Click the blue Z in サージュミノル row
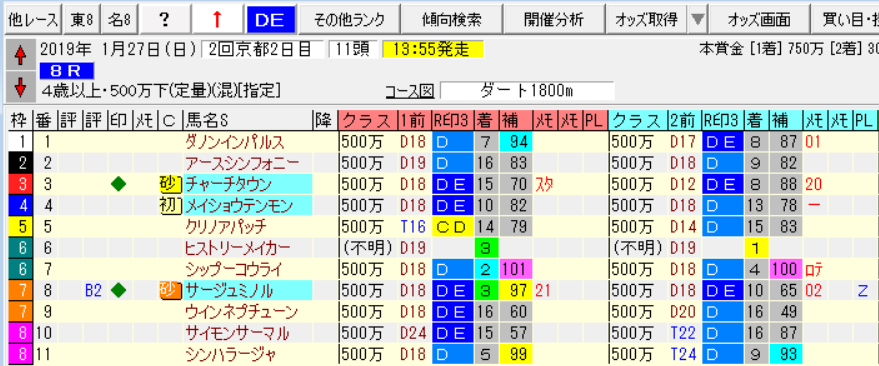879x366 pixels. 863,291
